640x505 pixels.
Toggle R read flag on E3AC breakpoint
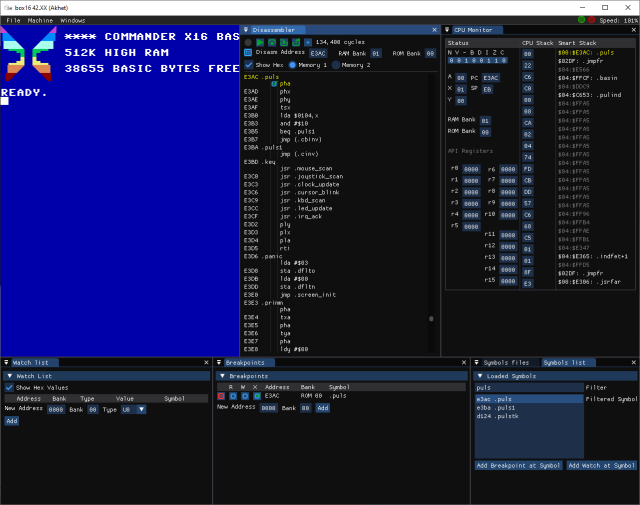click(x=233, y=396)
